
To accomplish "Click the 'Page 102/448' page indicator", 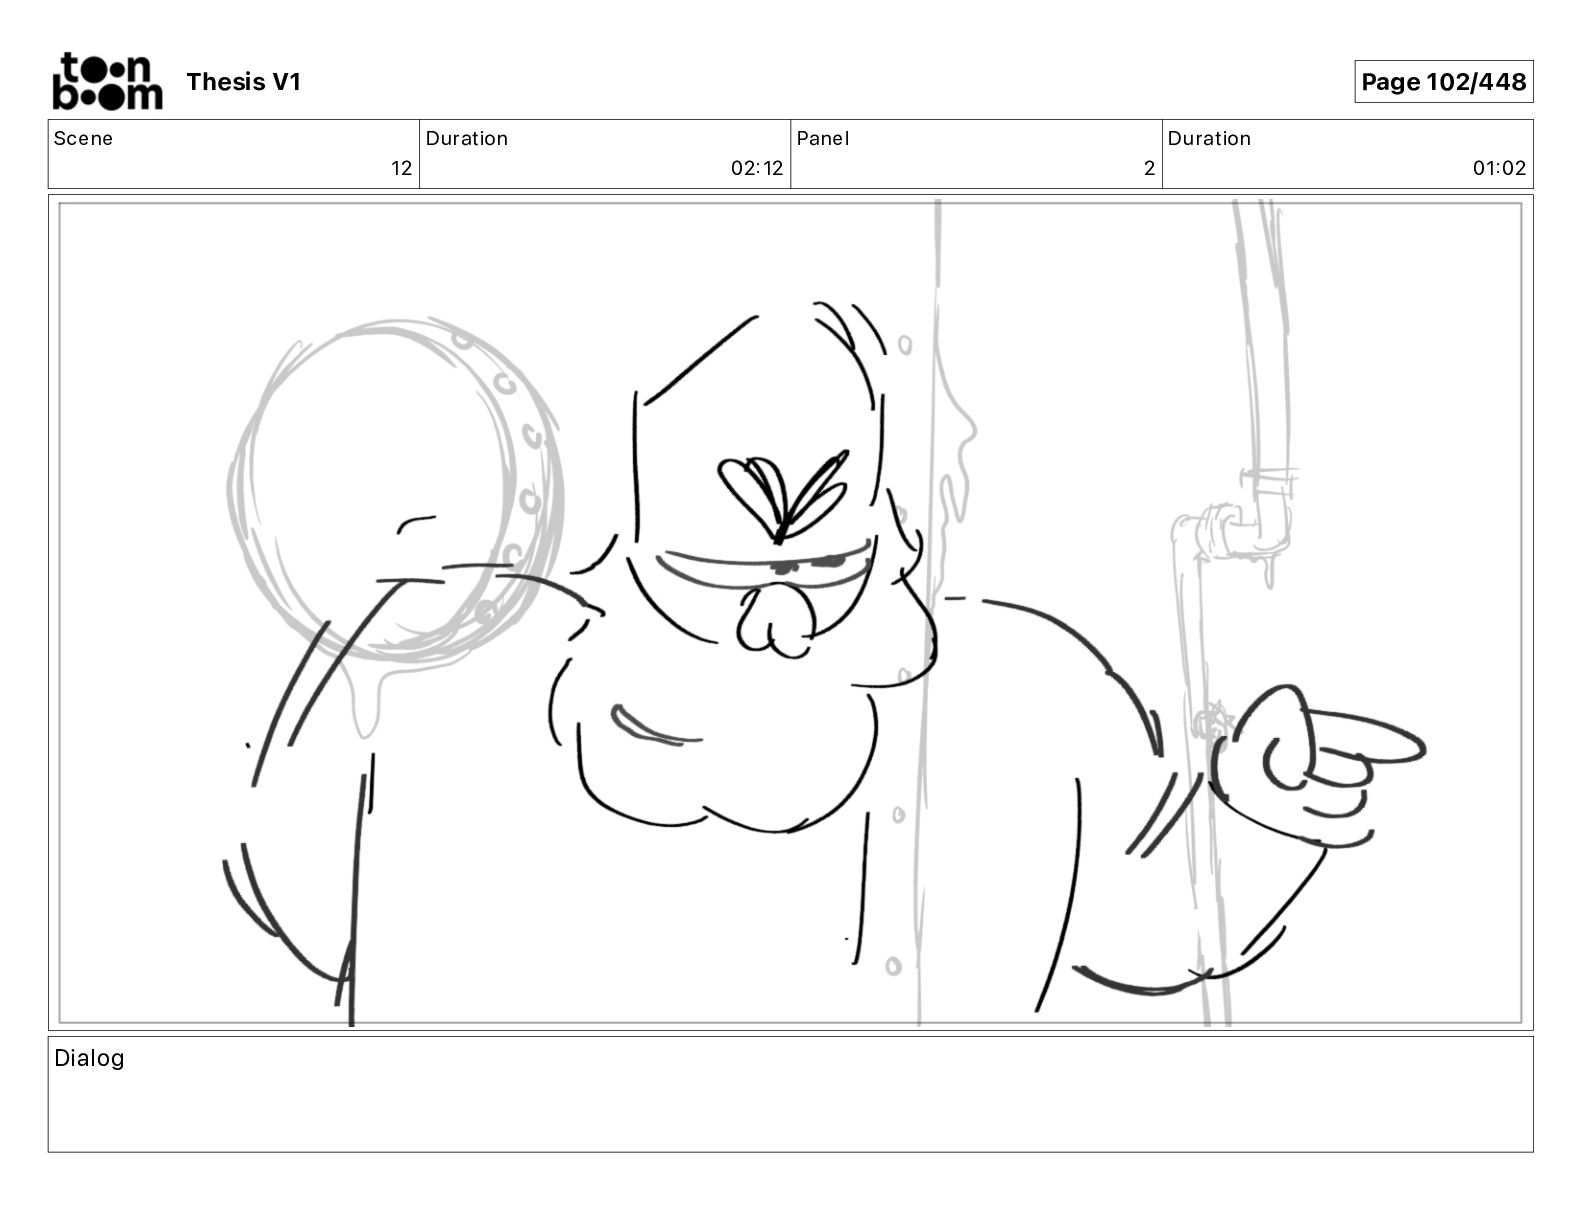I will [x=1443, y=82].
